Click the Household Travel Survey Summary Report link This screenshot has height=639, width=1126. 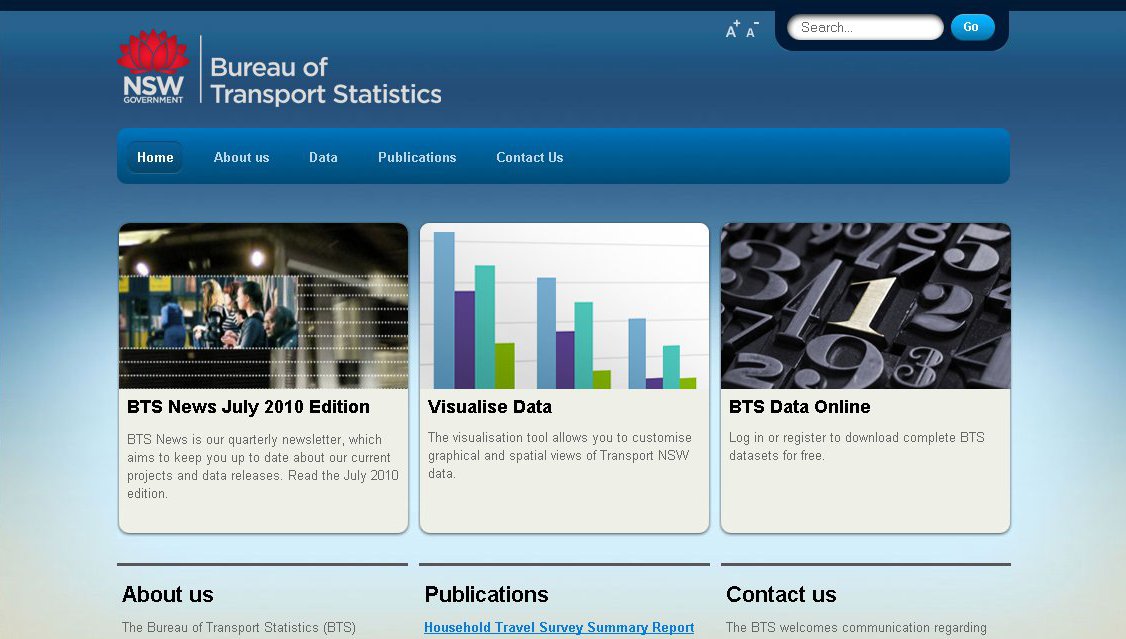pos(558,627)
